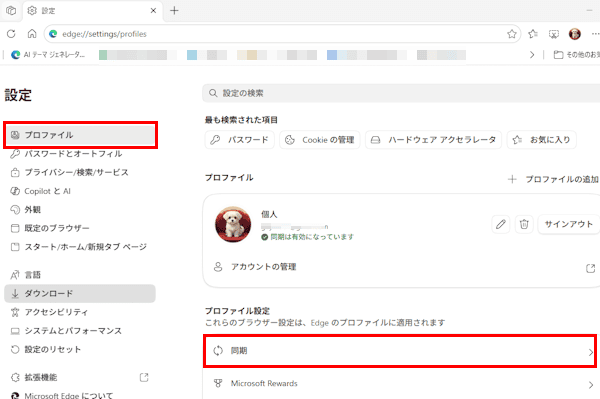This screenshot has width=600, height=399.
Task: Expand the 同期 row chevron
Action: pyautogui.click(x=591, y=352)
